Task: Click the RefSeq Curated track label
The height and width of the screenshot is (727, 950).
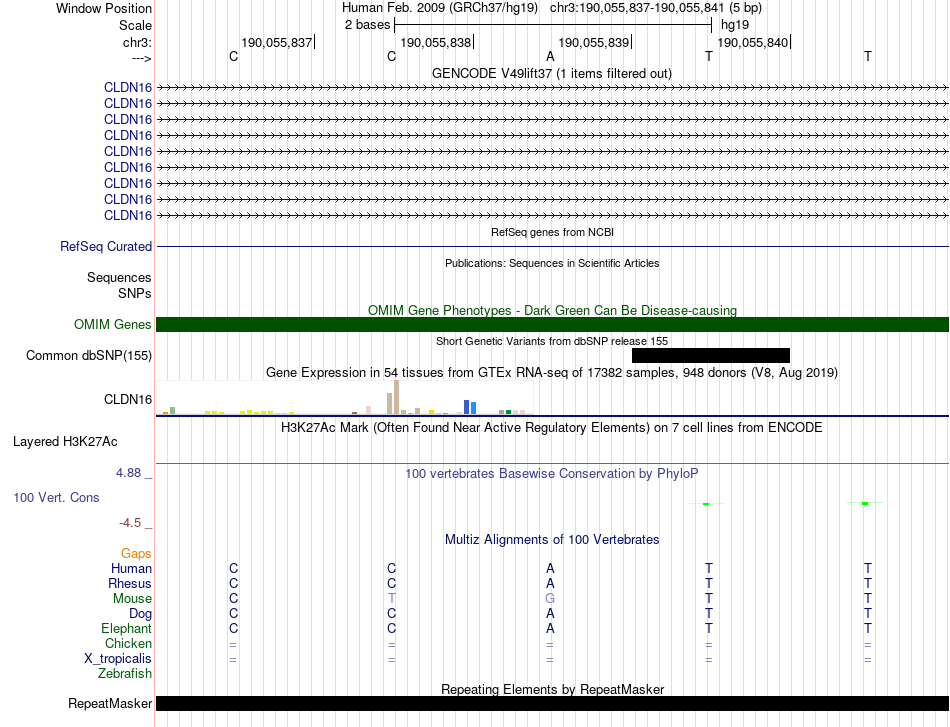Action: (x=106, y=247)
